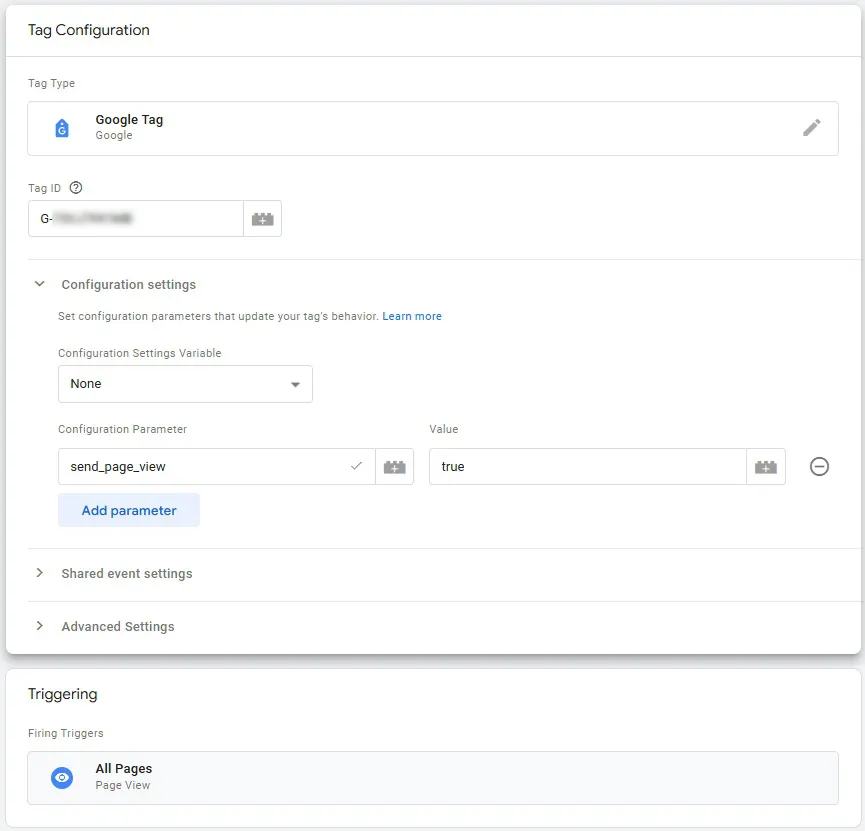Click into the Tag ID input field
Viewport: 865px width, 831px height.
click(136, 219)
